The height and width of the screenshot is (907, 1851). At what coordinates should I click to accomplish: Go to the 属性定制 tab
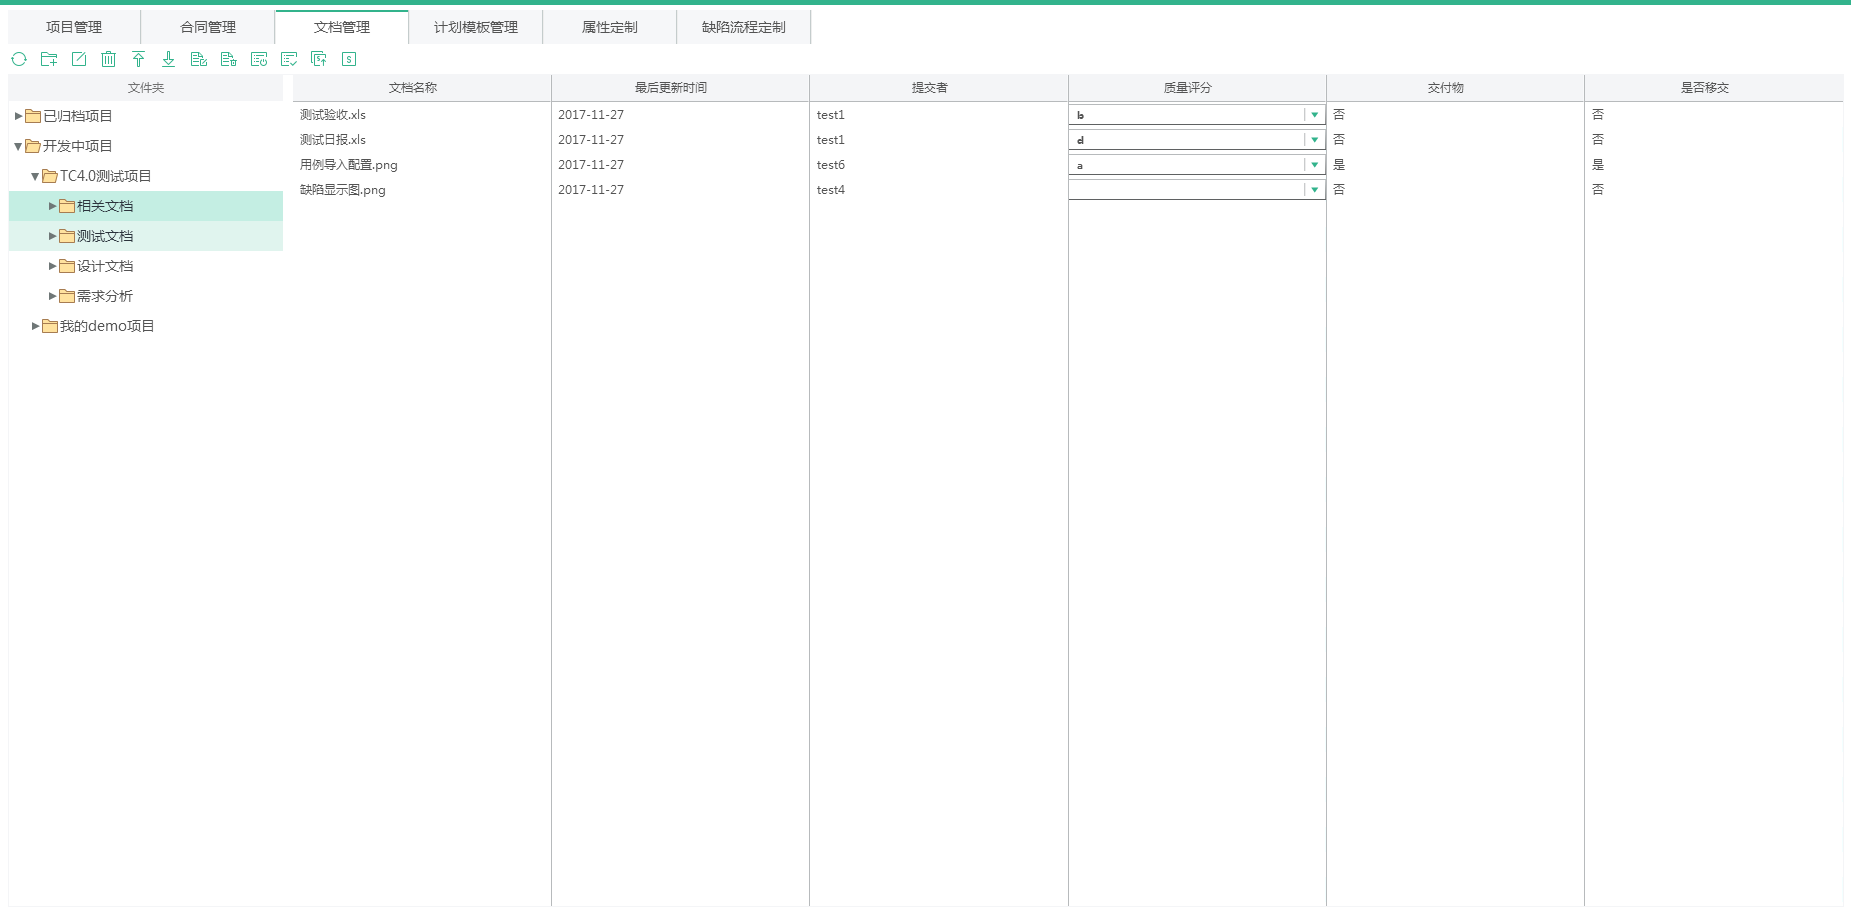pos(610,27)
